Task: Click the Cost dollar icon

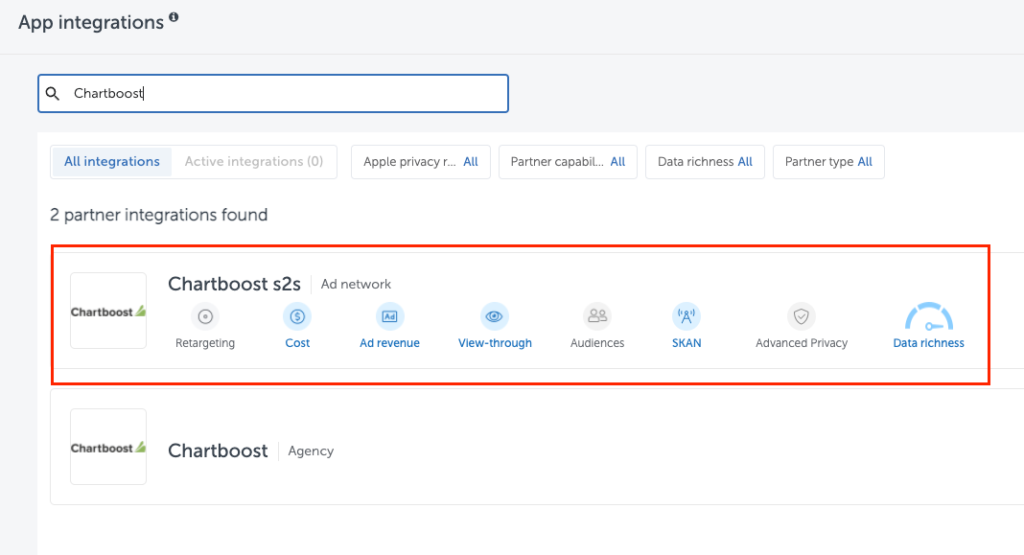Action: coord(297,317)
